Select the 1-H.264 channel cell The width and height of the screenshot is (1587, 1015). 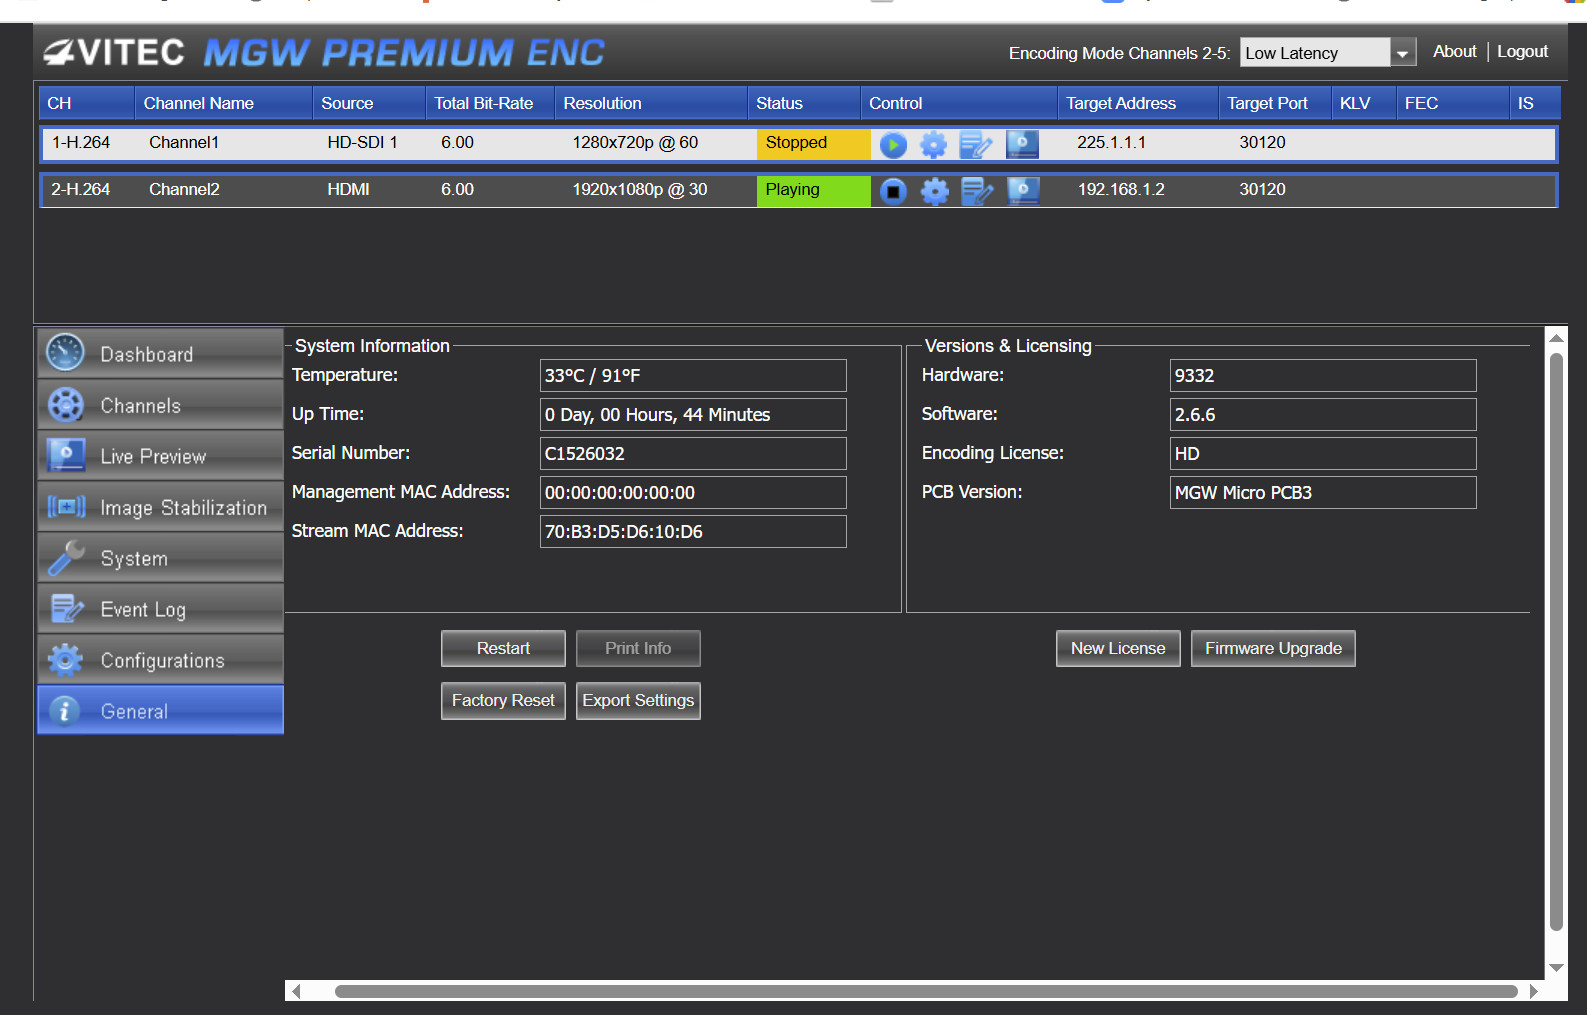(x=81, y=143)
